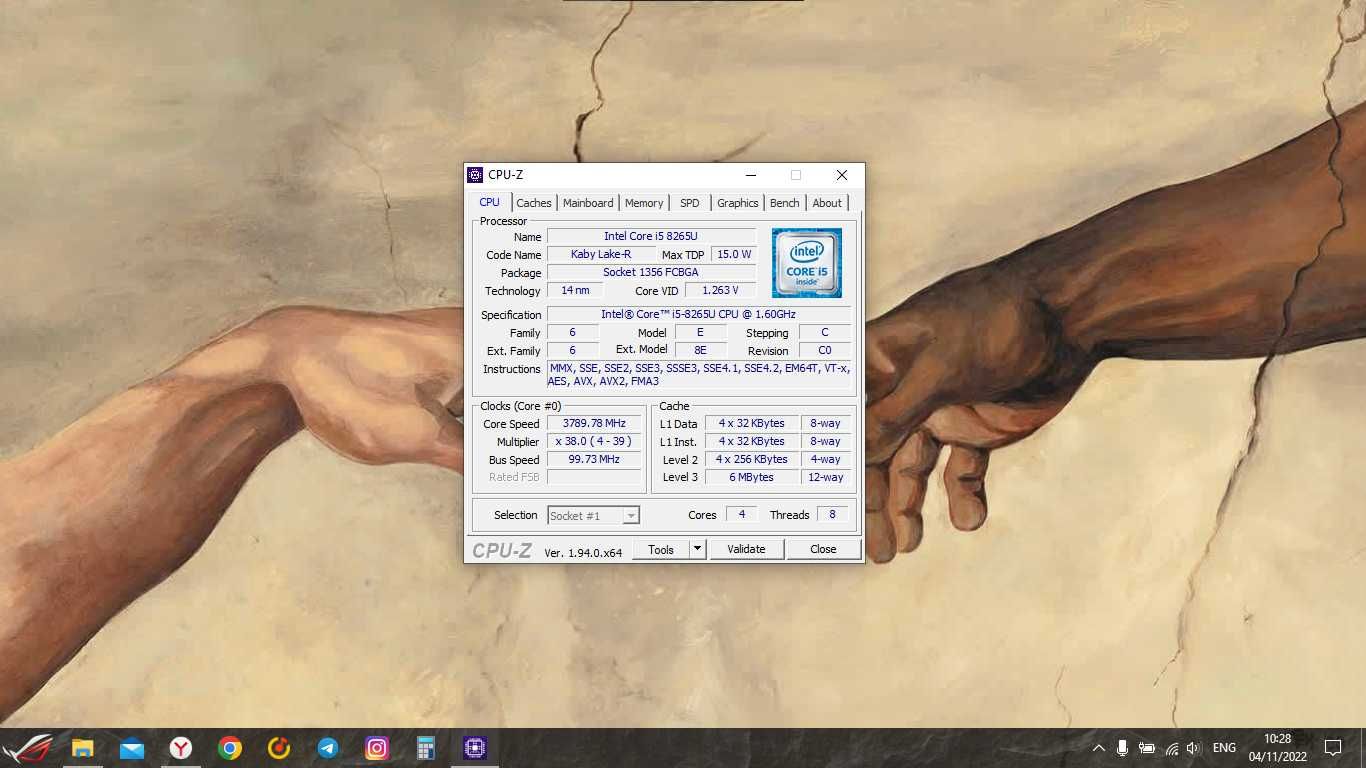
Task: Switch the ENG input language indicator
Action: (x=1224, y=748)
